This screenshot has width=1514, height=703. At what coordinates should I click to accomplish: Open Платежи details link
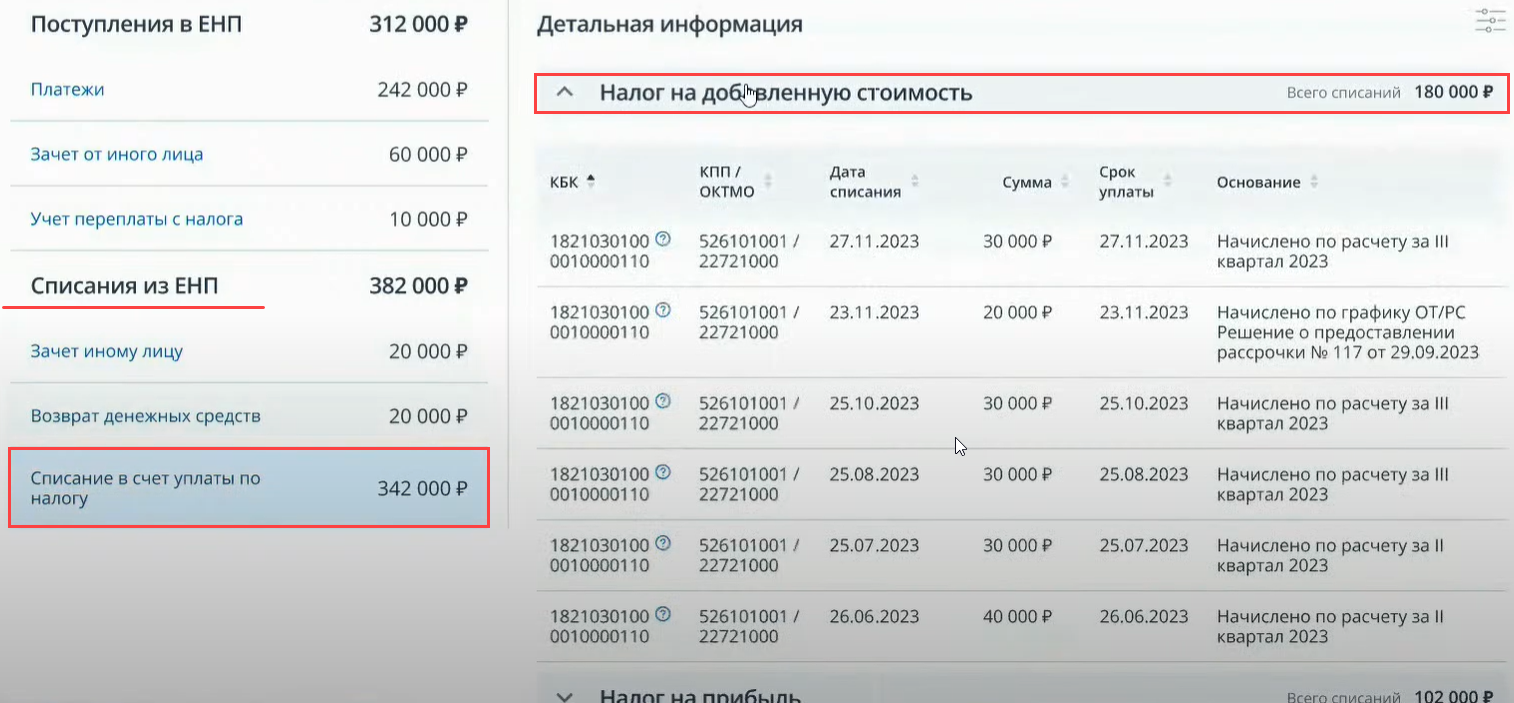67,90
